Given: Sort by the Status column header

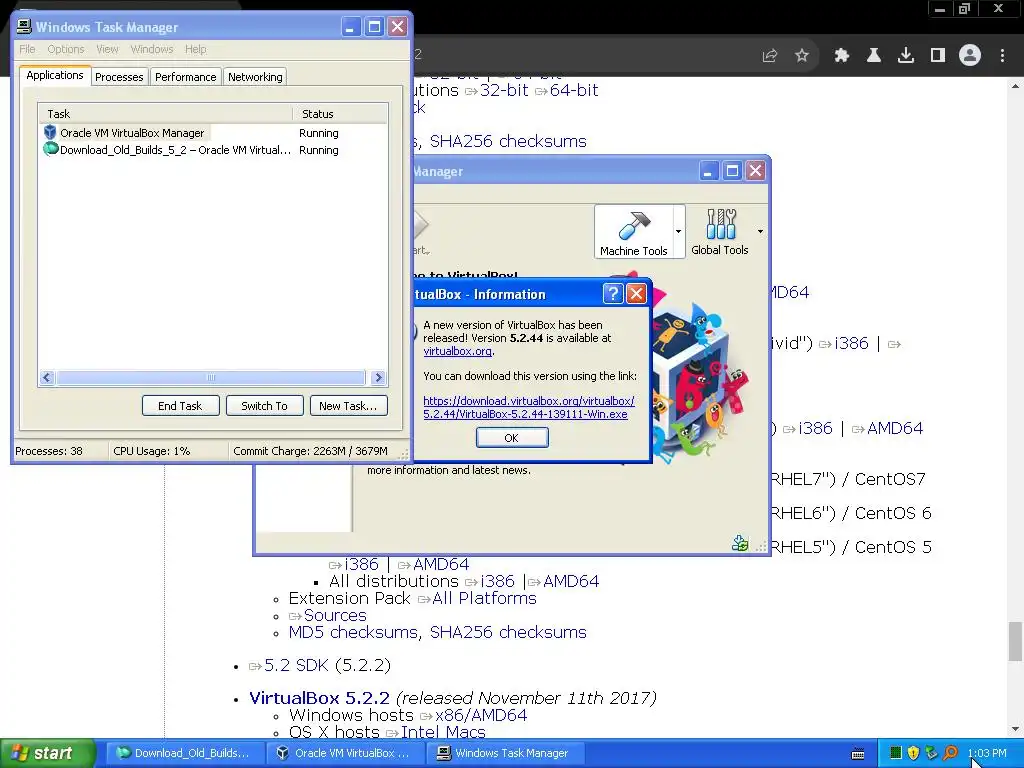Looking at the screenshot, I should click(340, 114).
